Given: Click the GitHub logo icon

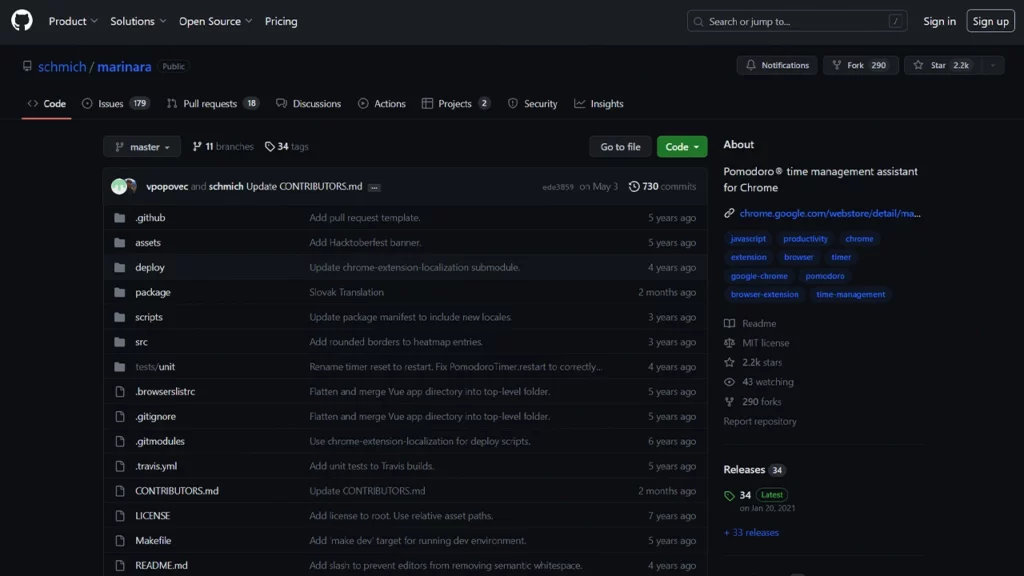Looking at the screenshot, I should point(21,21).
